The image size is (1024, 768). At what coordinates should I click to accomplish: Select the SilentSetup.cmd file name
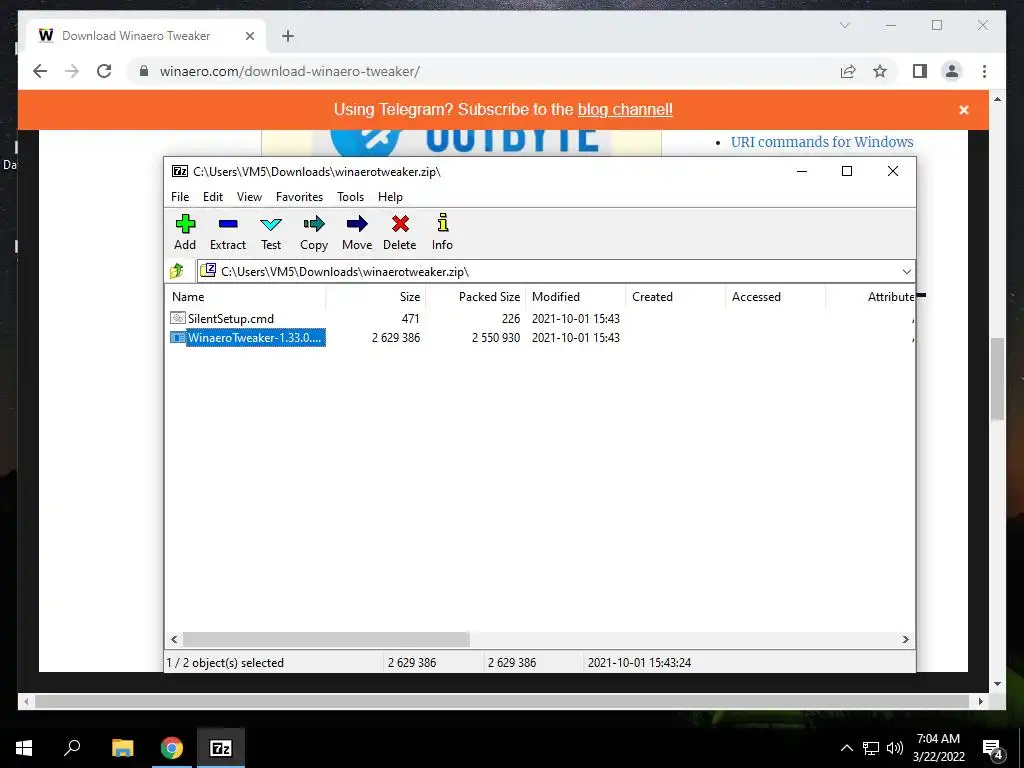[231, 319]
